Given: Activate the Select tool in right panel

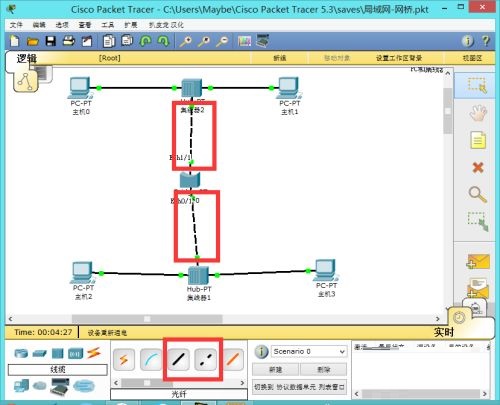Looking at the screenshot, I should point(477,85).
